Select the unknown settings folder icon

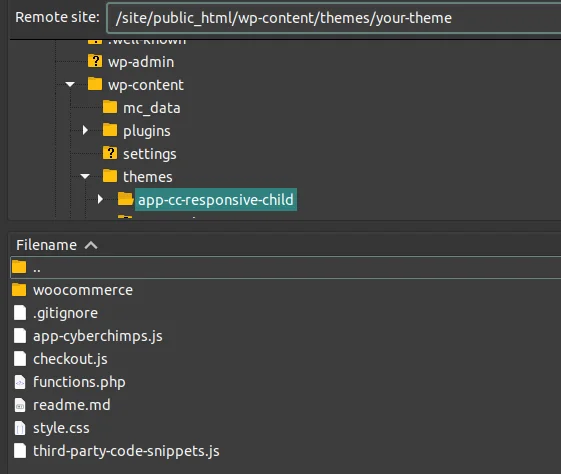[x=110, y=153]
